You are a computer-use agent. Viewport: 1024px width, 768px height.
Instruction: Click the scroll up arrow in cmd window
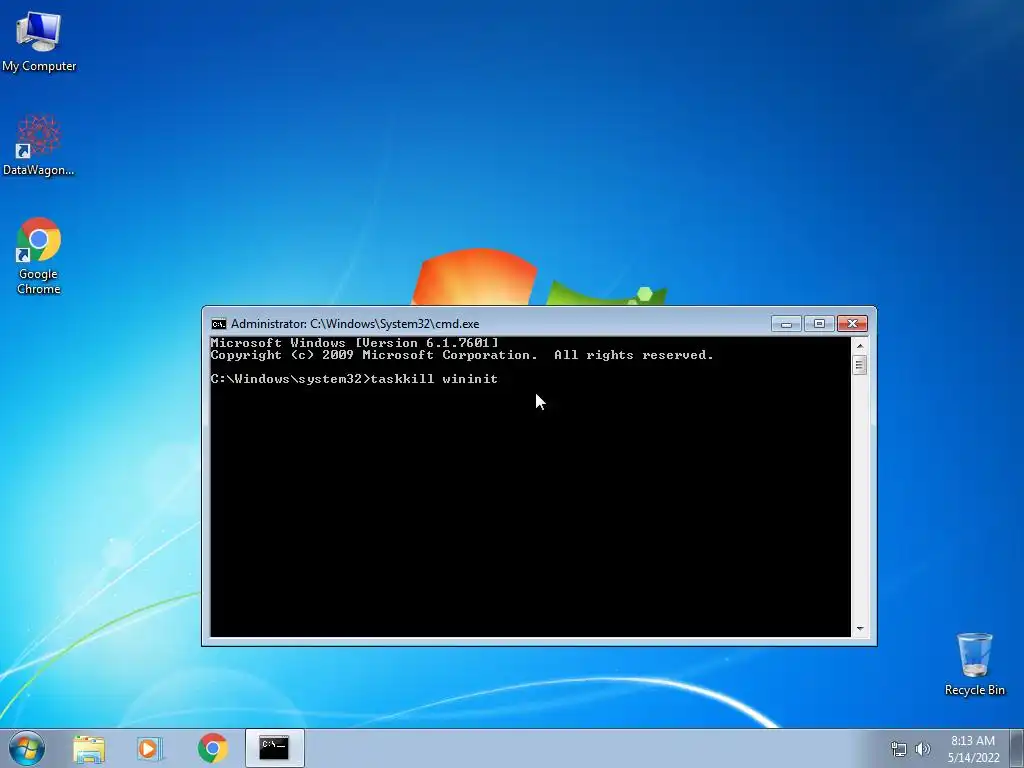(x=859, y=345)
